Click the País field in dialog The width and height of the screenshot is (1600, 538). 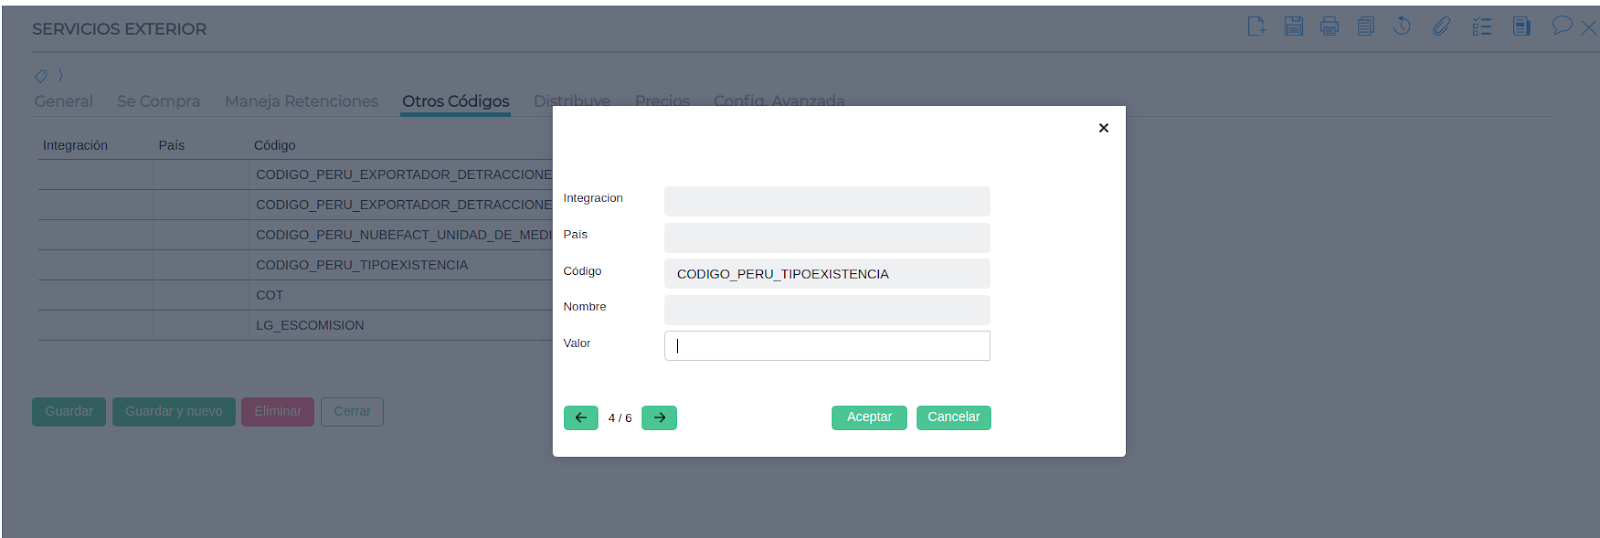click(827, 237)
